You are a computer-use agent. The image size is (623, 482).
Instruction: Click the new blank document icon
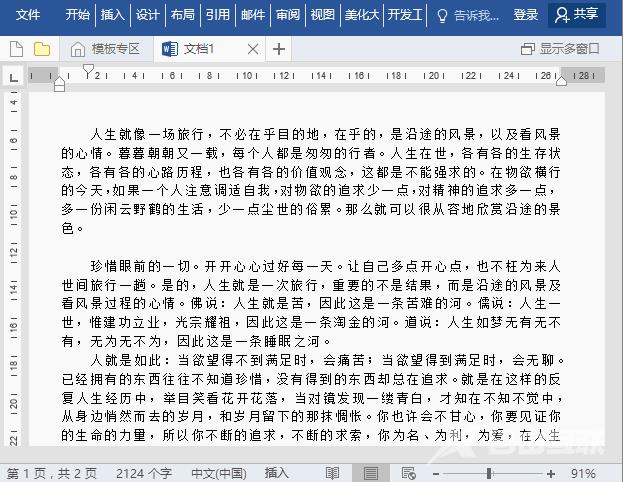coord(16,49)
